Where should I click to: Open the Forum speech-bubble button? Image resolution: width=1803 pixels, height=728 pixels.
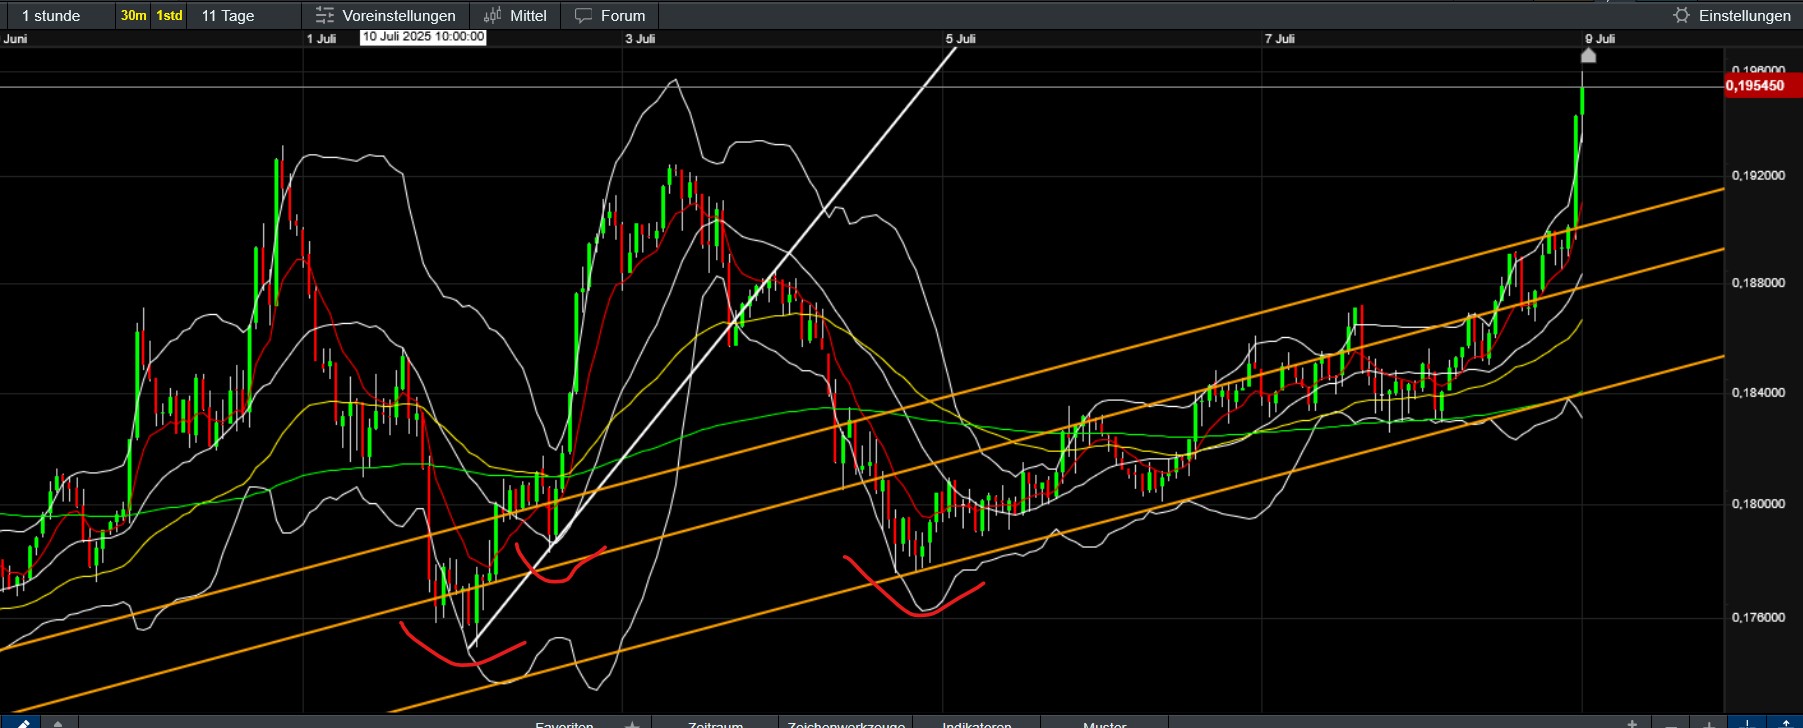point(610,15)
